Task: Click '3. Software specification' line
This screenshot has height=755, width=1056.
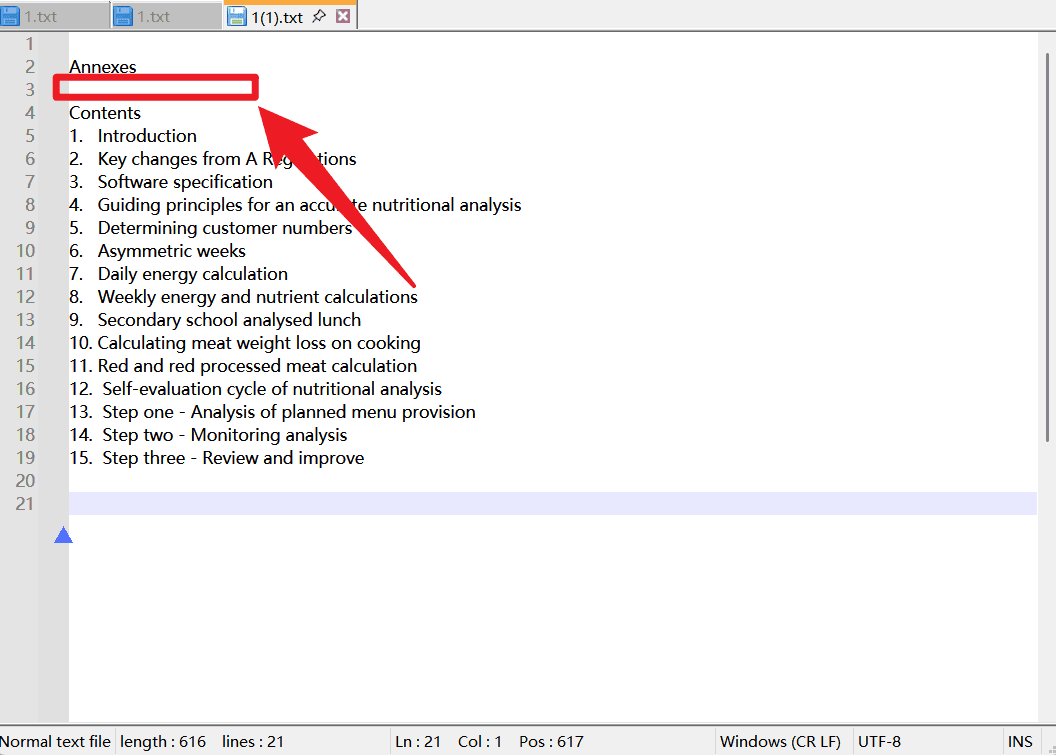Action: pyautogui.click(x=170, y=181)
